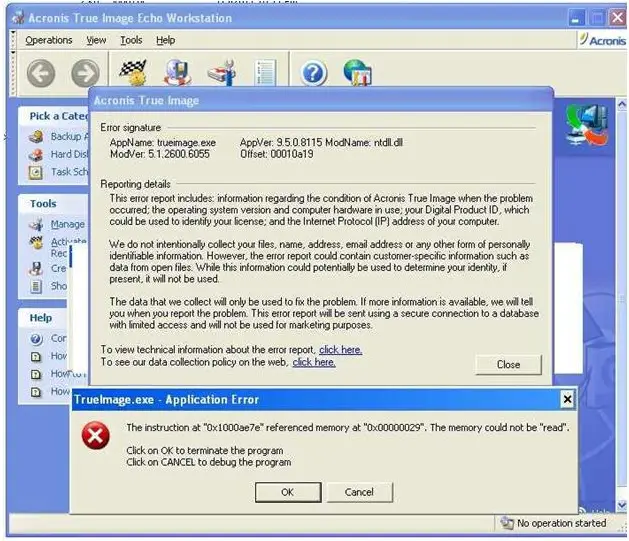Click the 'Error signature' heading
Image resolution: width=629 pixels, height=541 pixels.
130,128
